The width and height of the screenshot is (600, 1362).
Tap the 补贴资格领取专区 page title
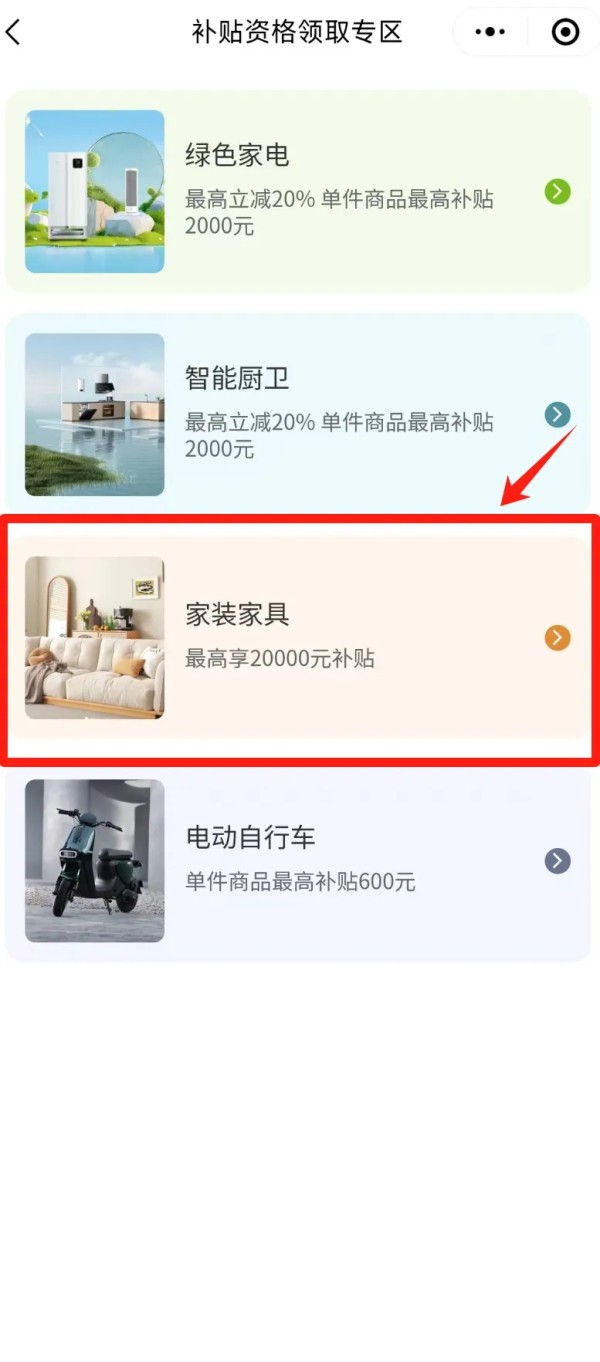pyautogui.click(x=297, y=32)
